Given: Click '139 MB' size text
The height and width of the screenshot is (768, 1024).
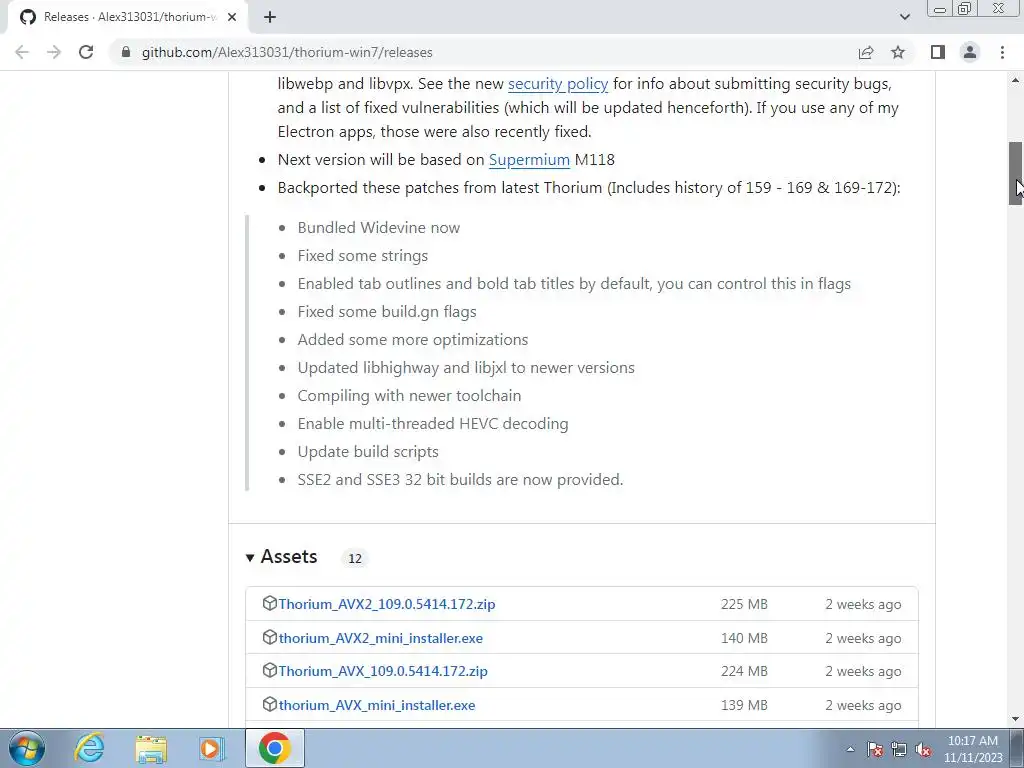Looking at the screenshot, I should (744, 705).
